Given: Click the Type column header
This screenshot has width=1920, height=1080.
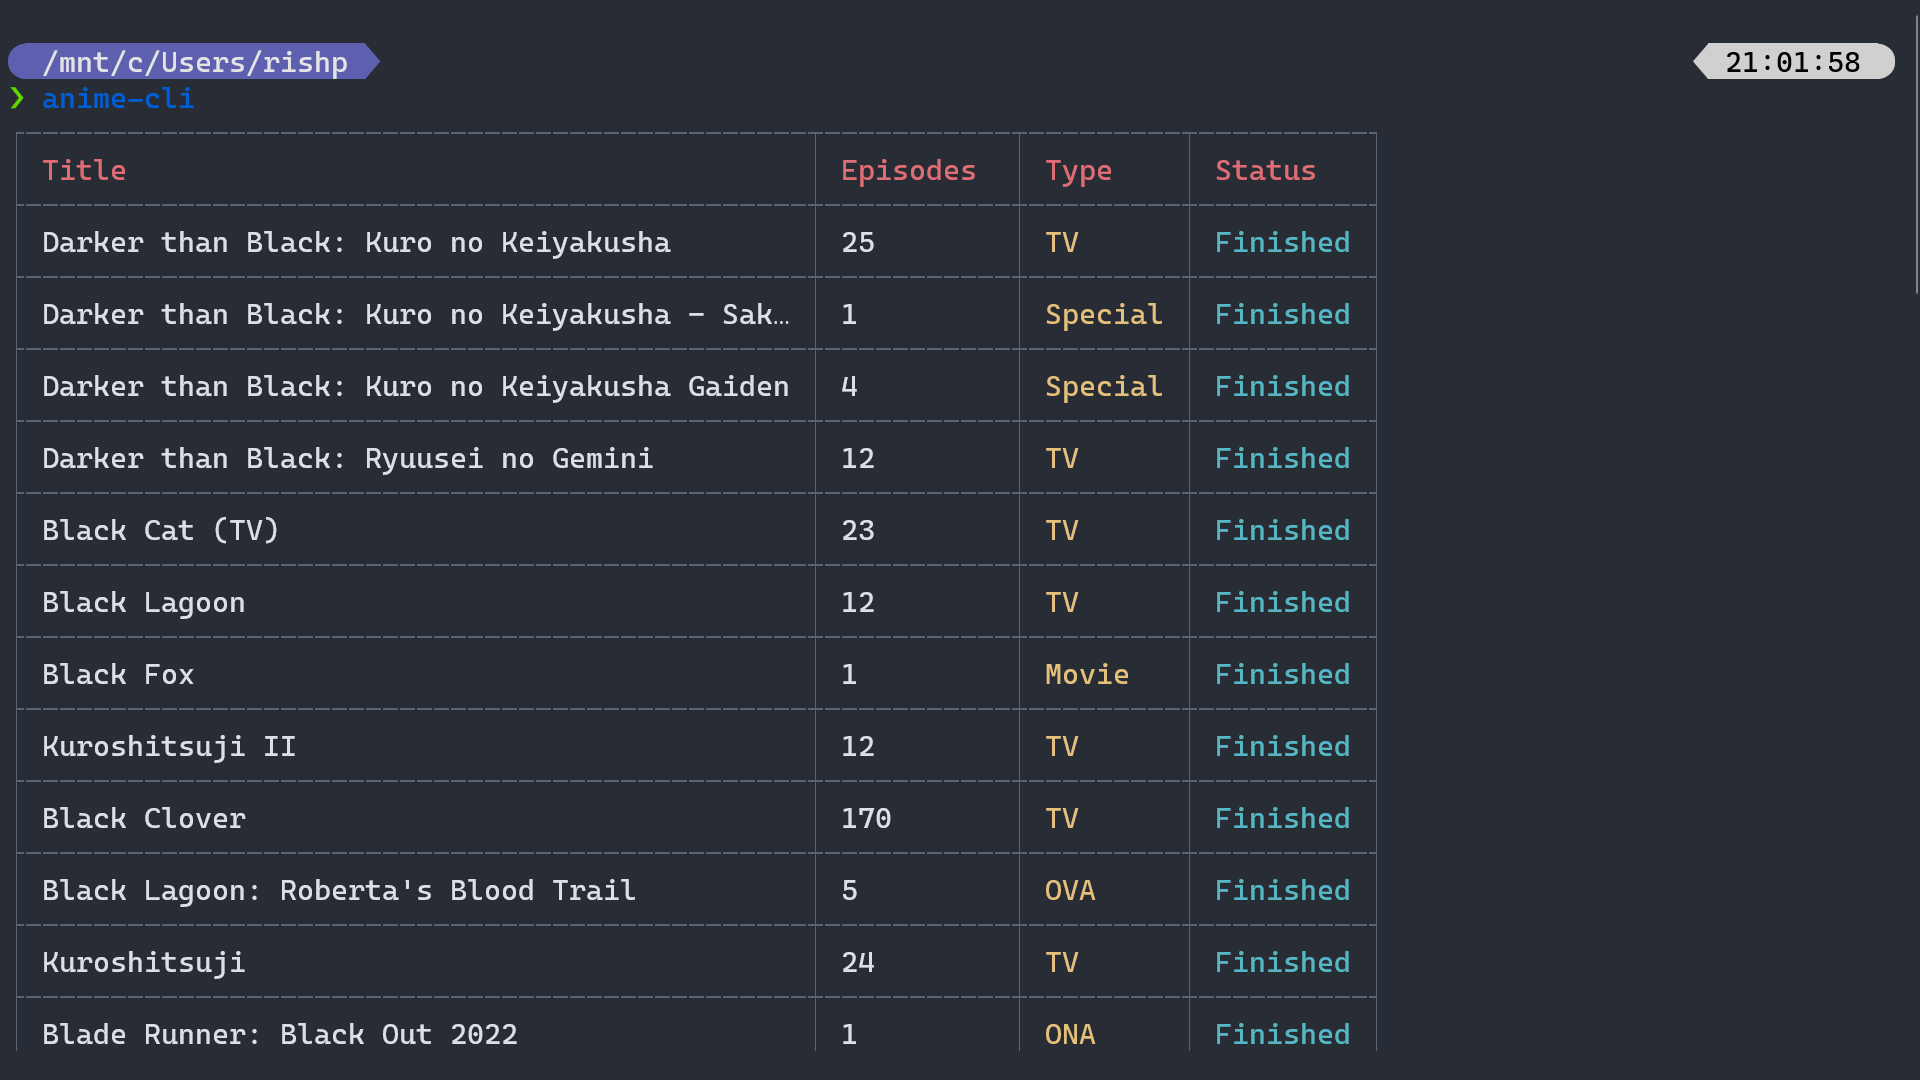Looking at the screenshot, I should coord(1078,171).
